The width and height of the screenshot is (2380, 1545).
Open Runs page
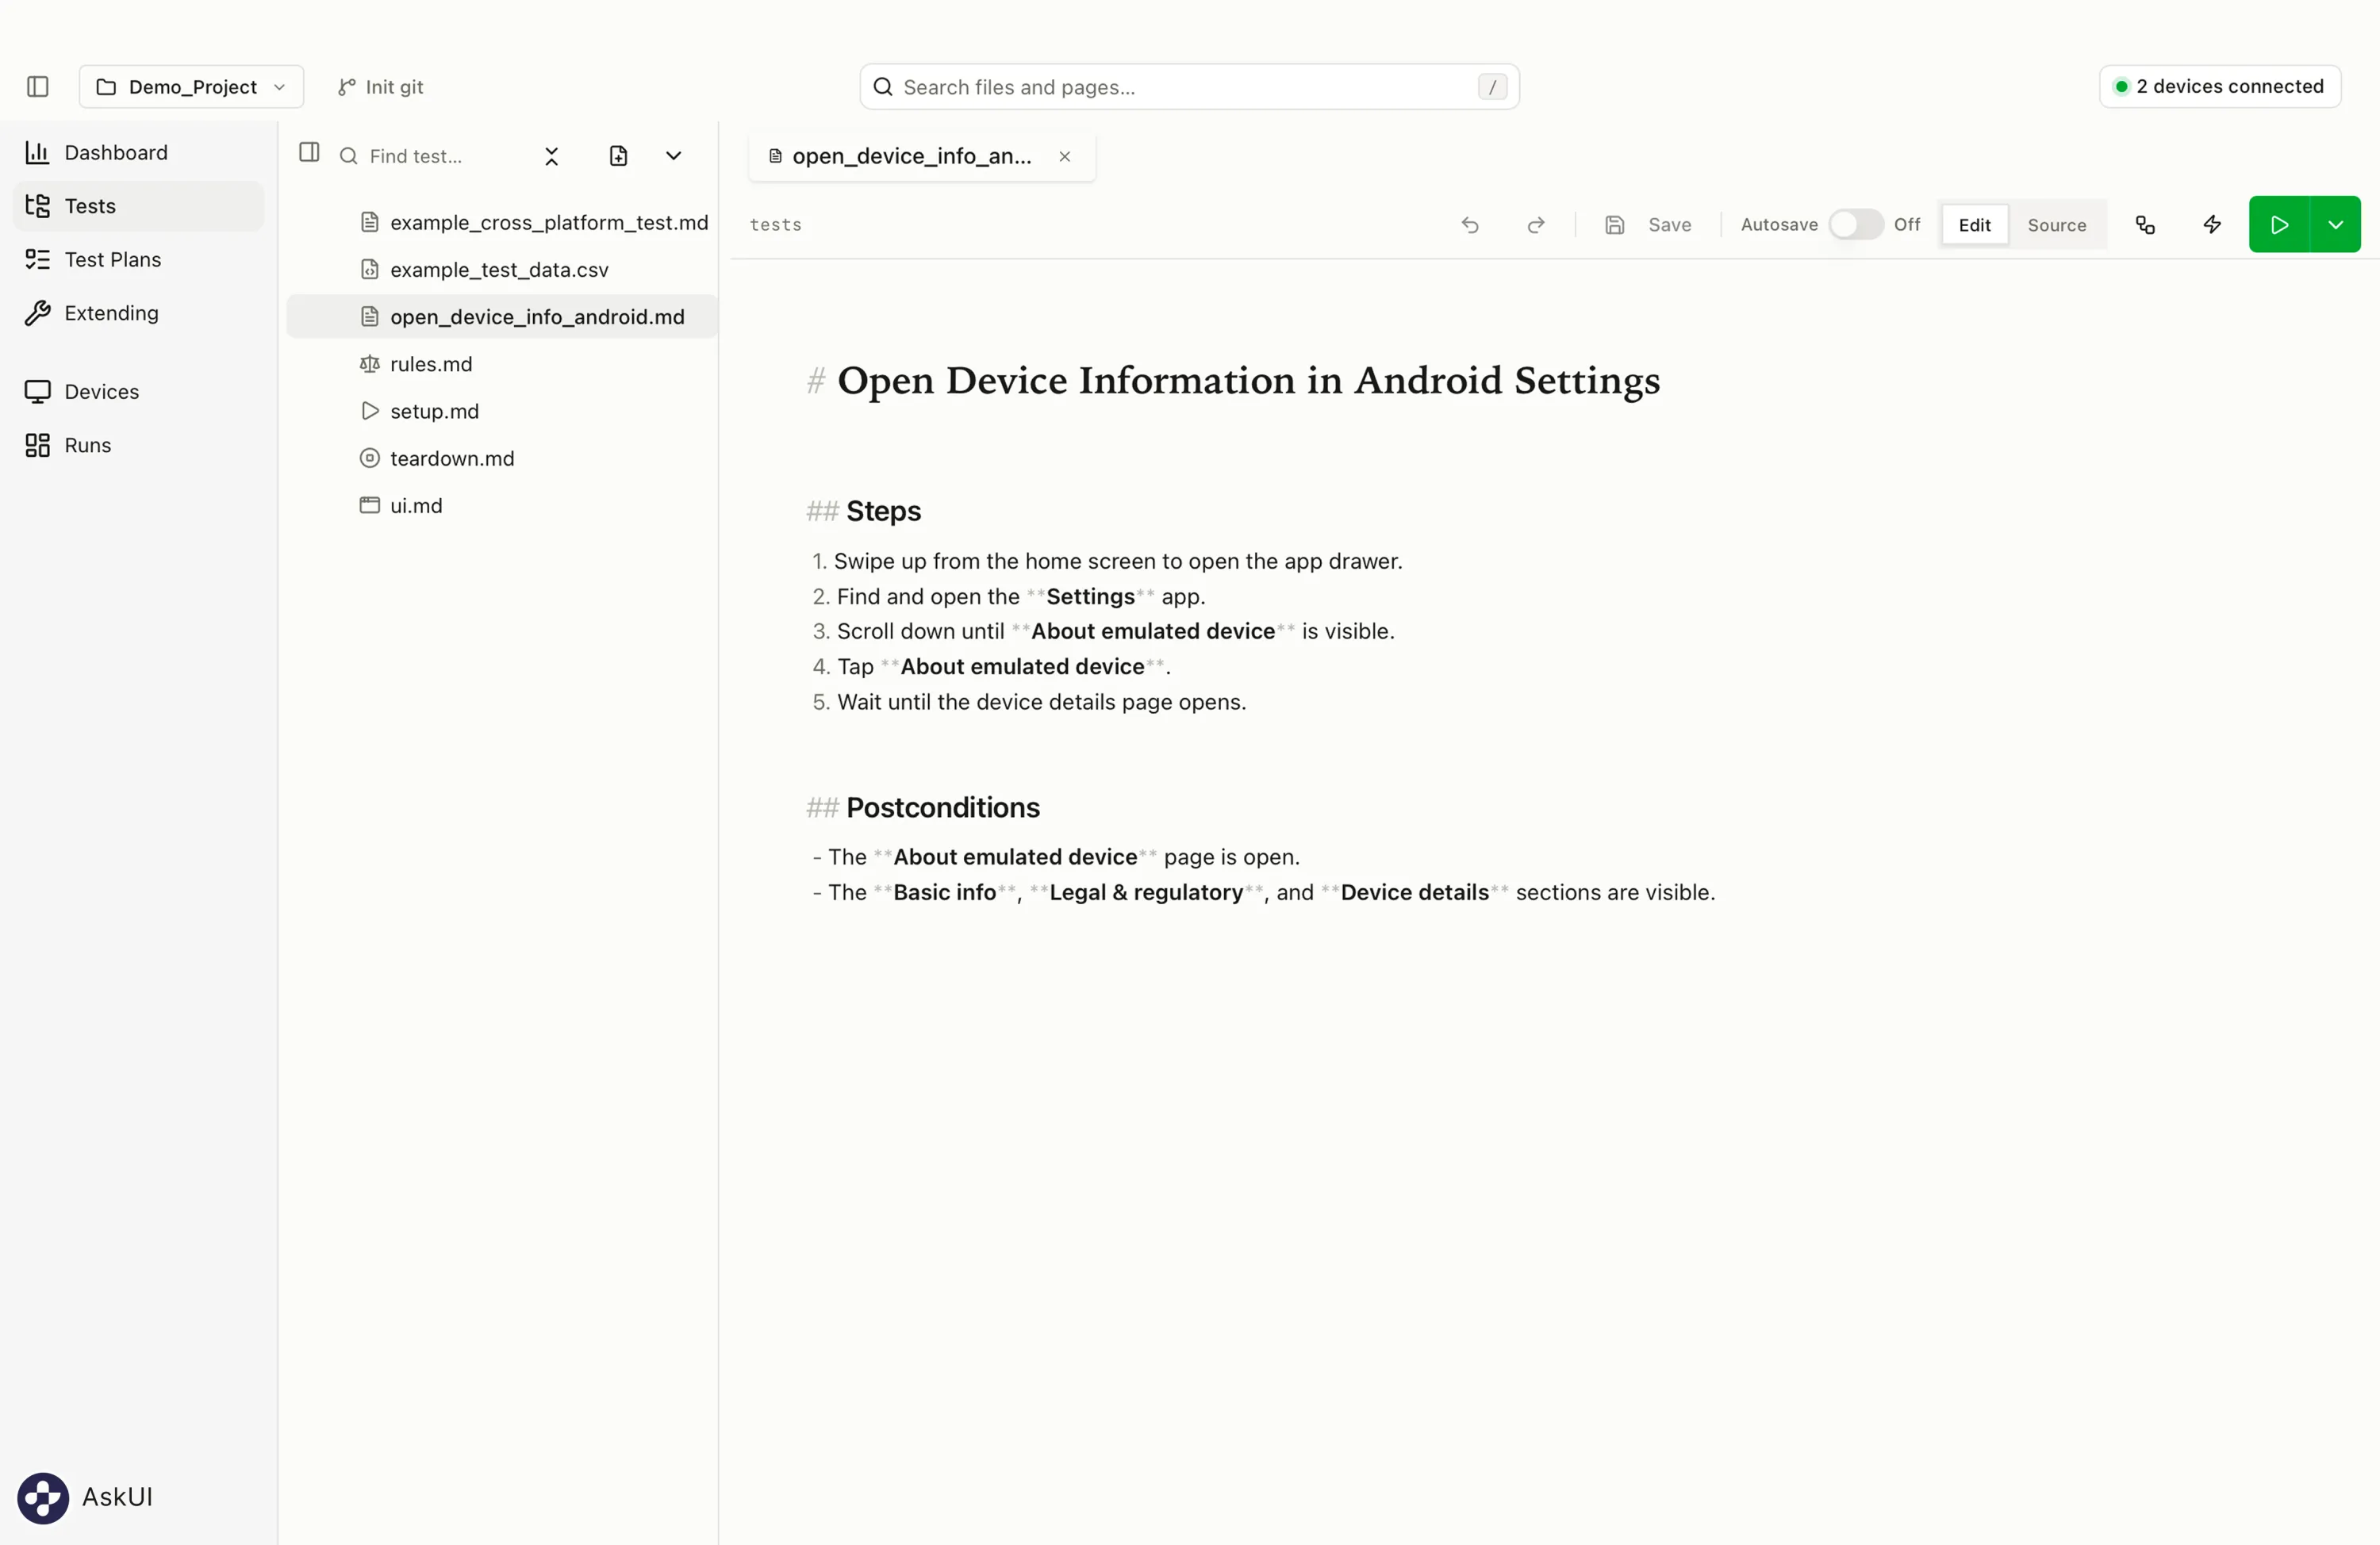(x=138, y=445)
